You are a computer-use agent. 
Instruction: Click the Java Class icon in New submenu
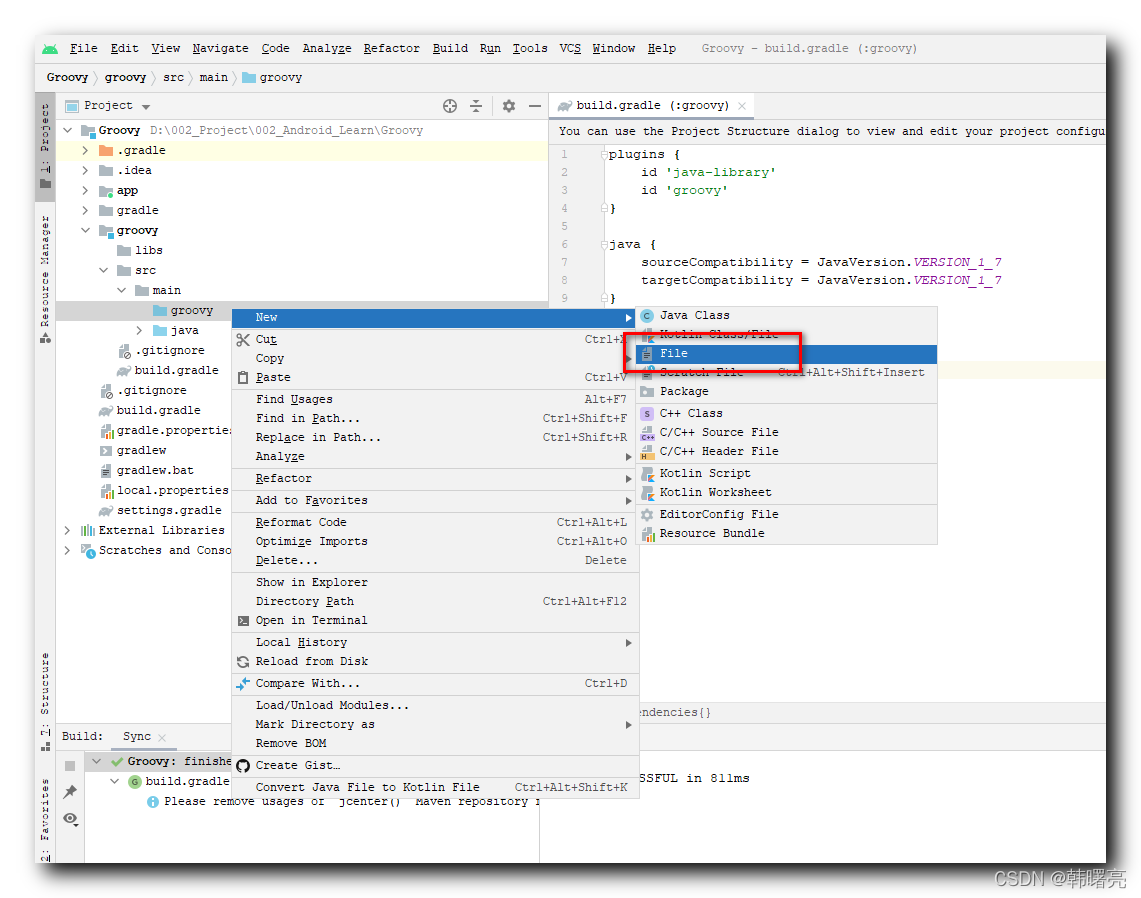pyautogui.click(x=647, y=316)
